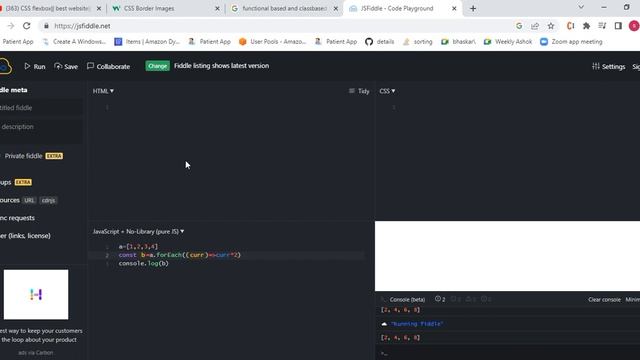This screenshot has height=360, width=640.
Task: Open Items | Amazon Dy... bookmark
Action: coord(147,42)
